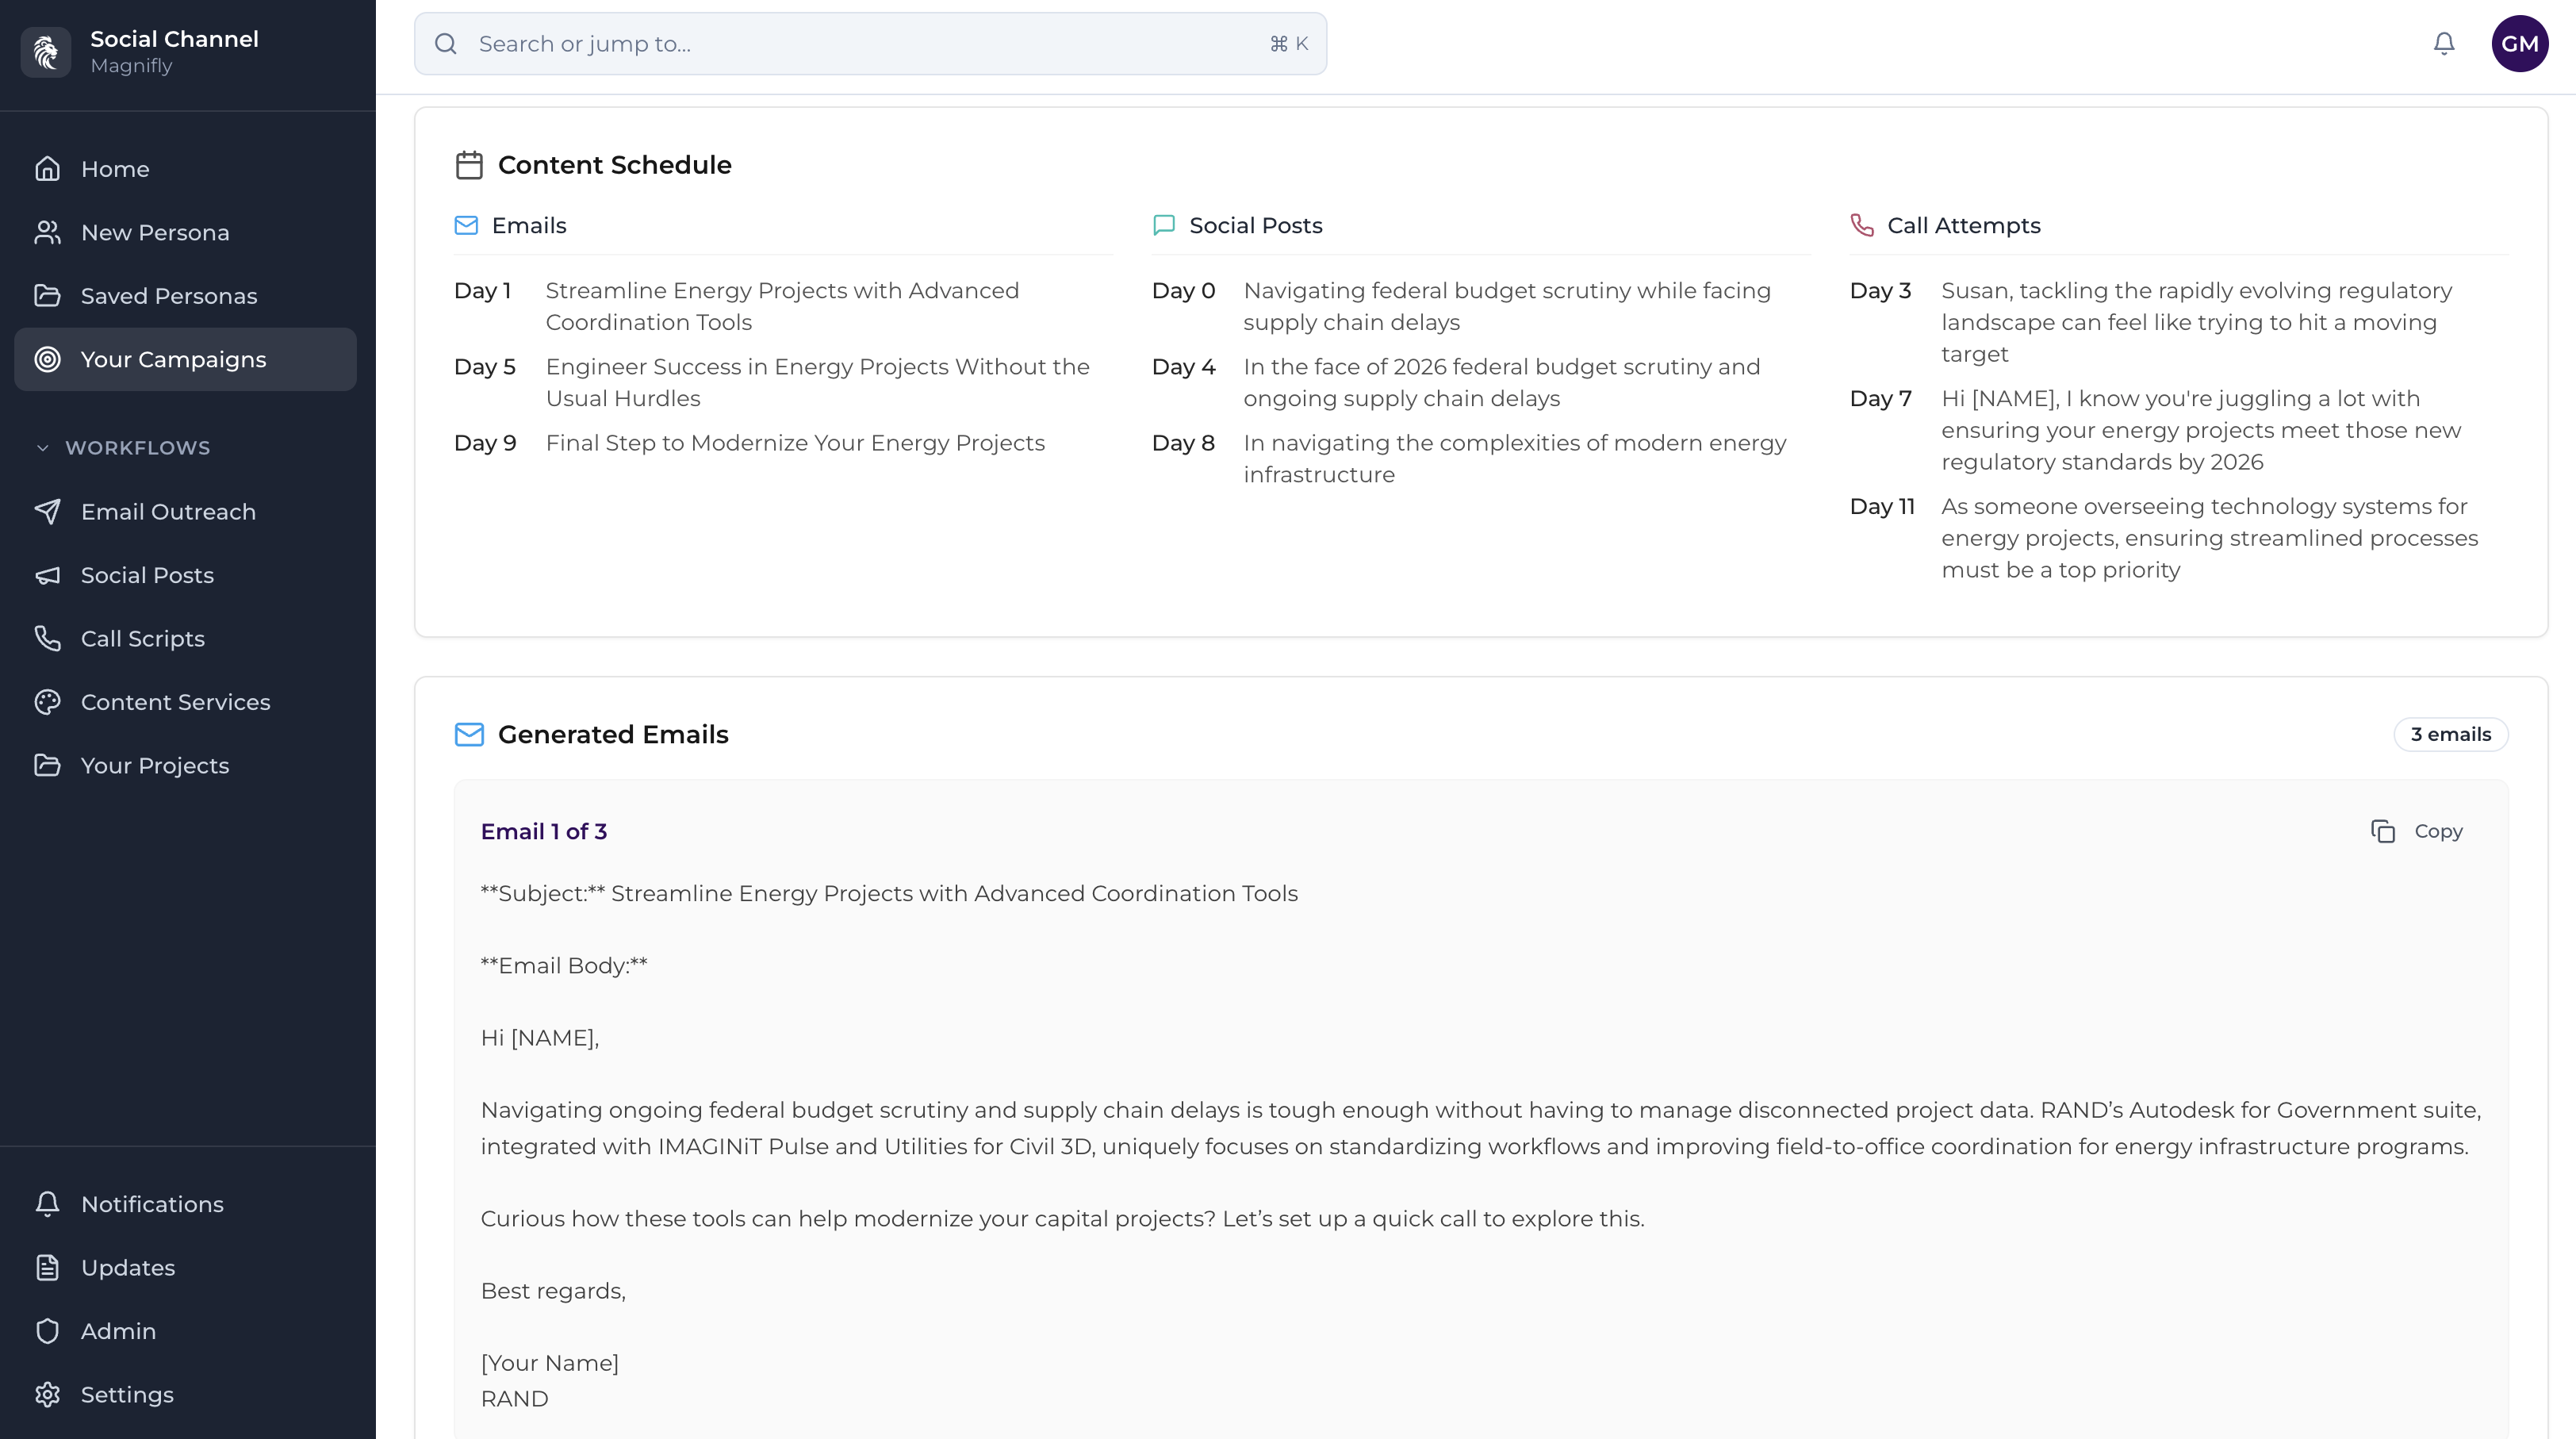Click the 3 emails badge
Viewport: 2576px width, 1439px height.
coord(2450,734)
